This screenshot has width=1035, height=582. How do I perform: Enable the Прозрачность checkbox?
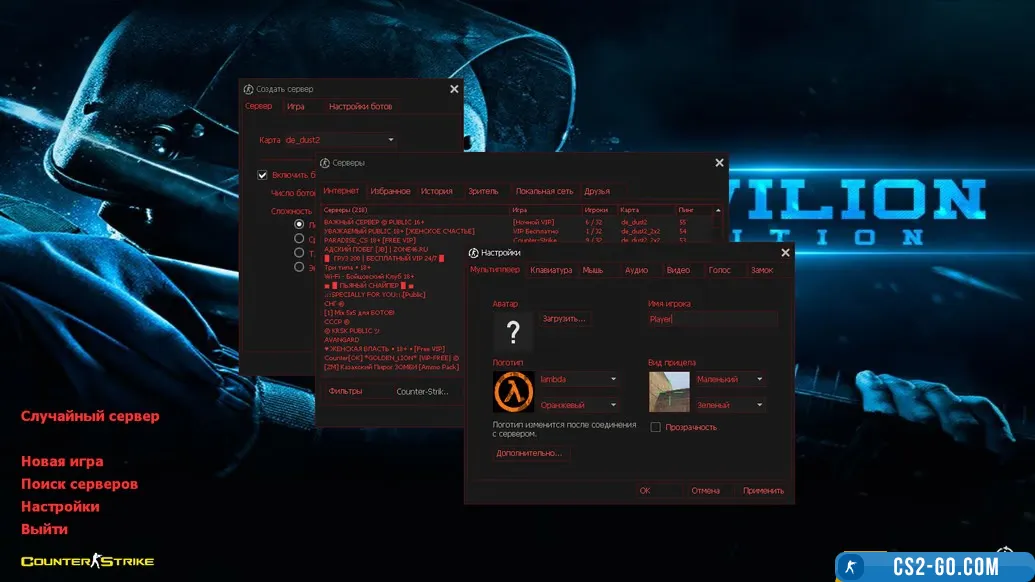pos(656,427)
